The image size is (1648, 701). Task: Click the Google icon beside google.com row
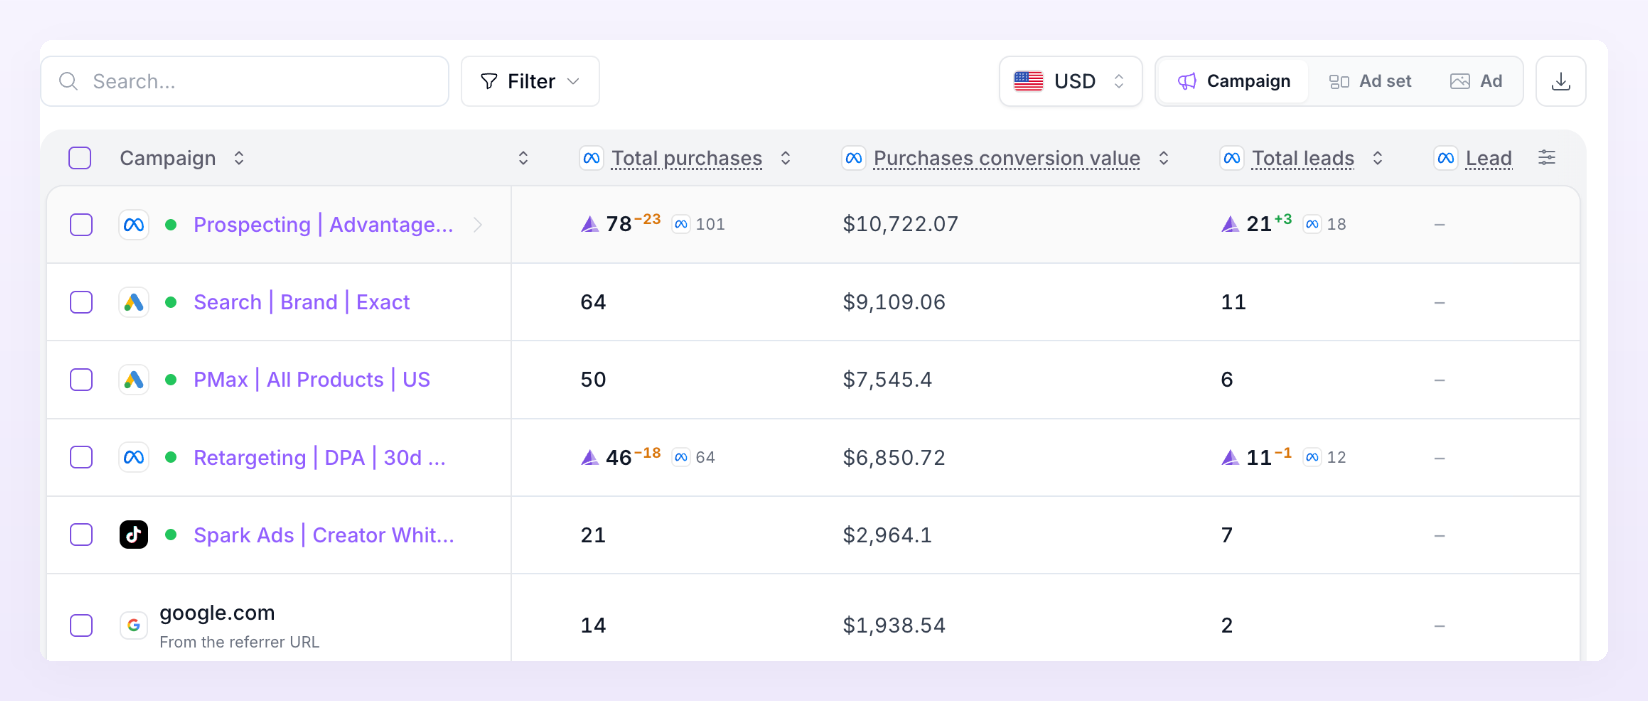[x=134, y=625]
